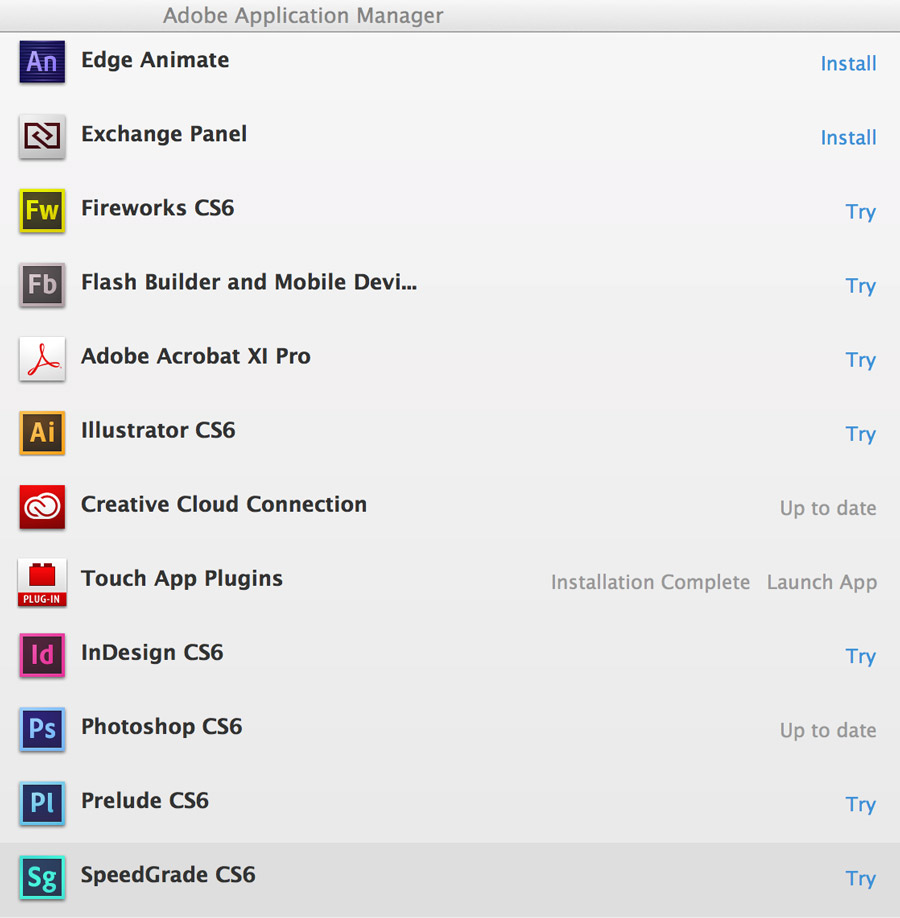
Task: Select the InDesign CS6 name text
Action: (x=152, y=653)
